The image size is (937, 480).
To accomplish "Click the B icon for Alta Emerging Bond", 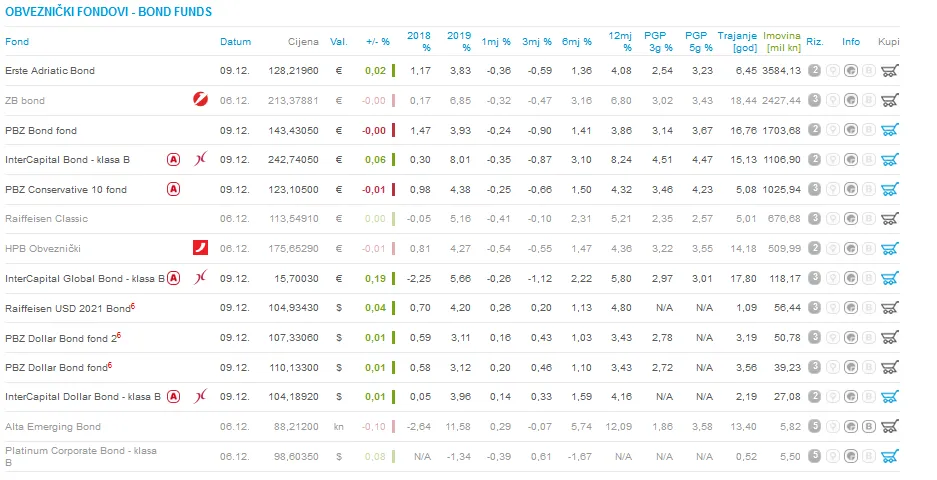I will (x=869, y=426).
